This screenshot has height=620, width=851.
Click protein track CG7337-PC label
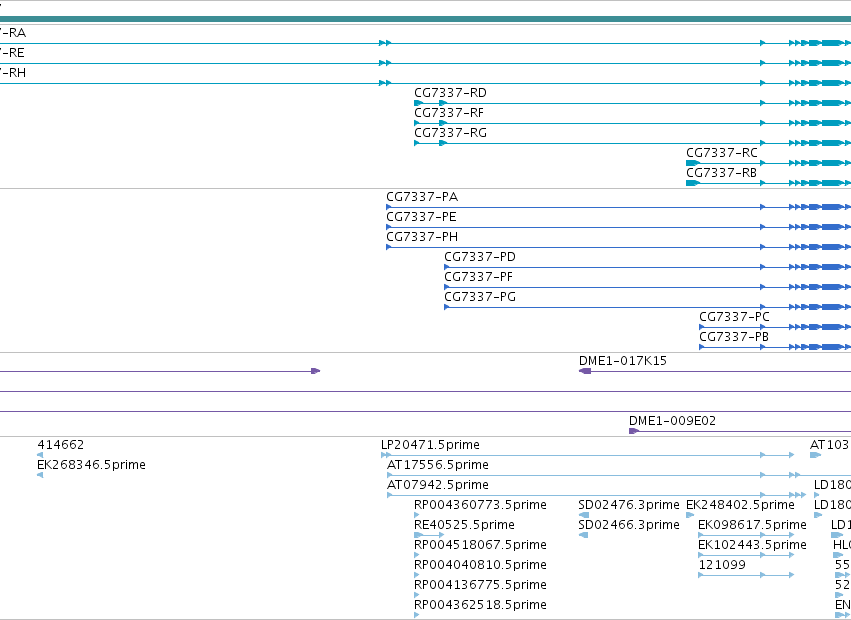point(734,317)
